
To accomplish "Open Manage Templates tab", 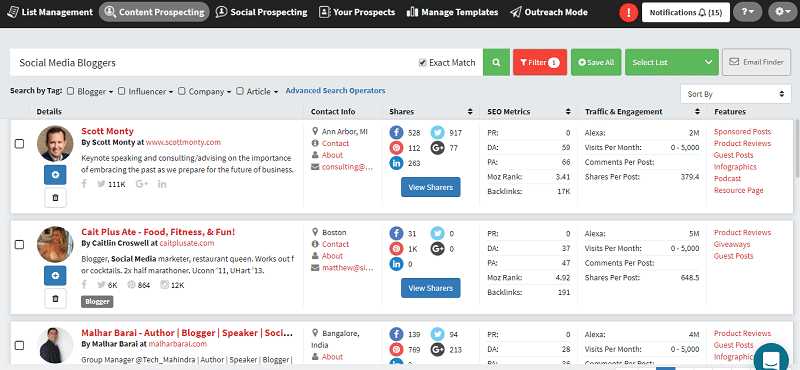I will point(453,12).
